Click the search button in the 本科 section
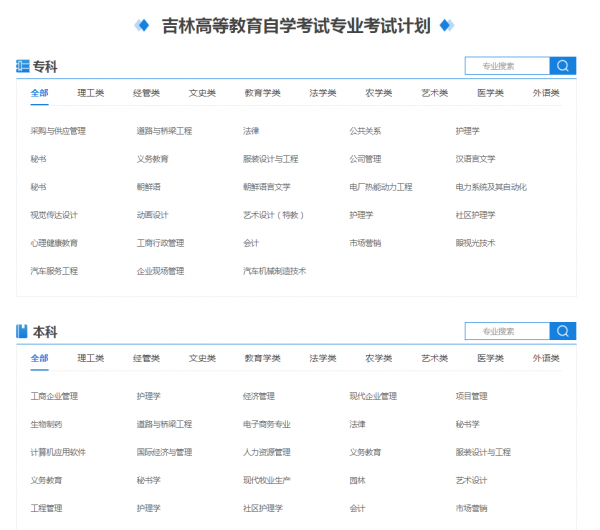This screenshot has width=600, height=530. [x=562, y=331]
